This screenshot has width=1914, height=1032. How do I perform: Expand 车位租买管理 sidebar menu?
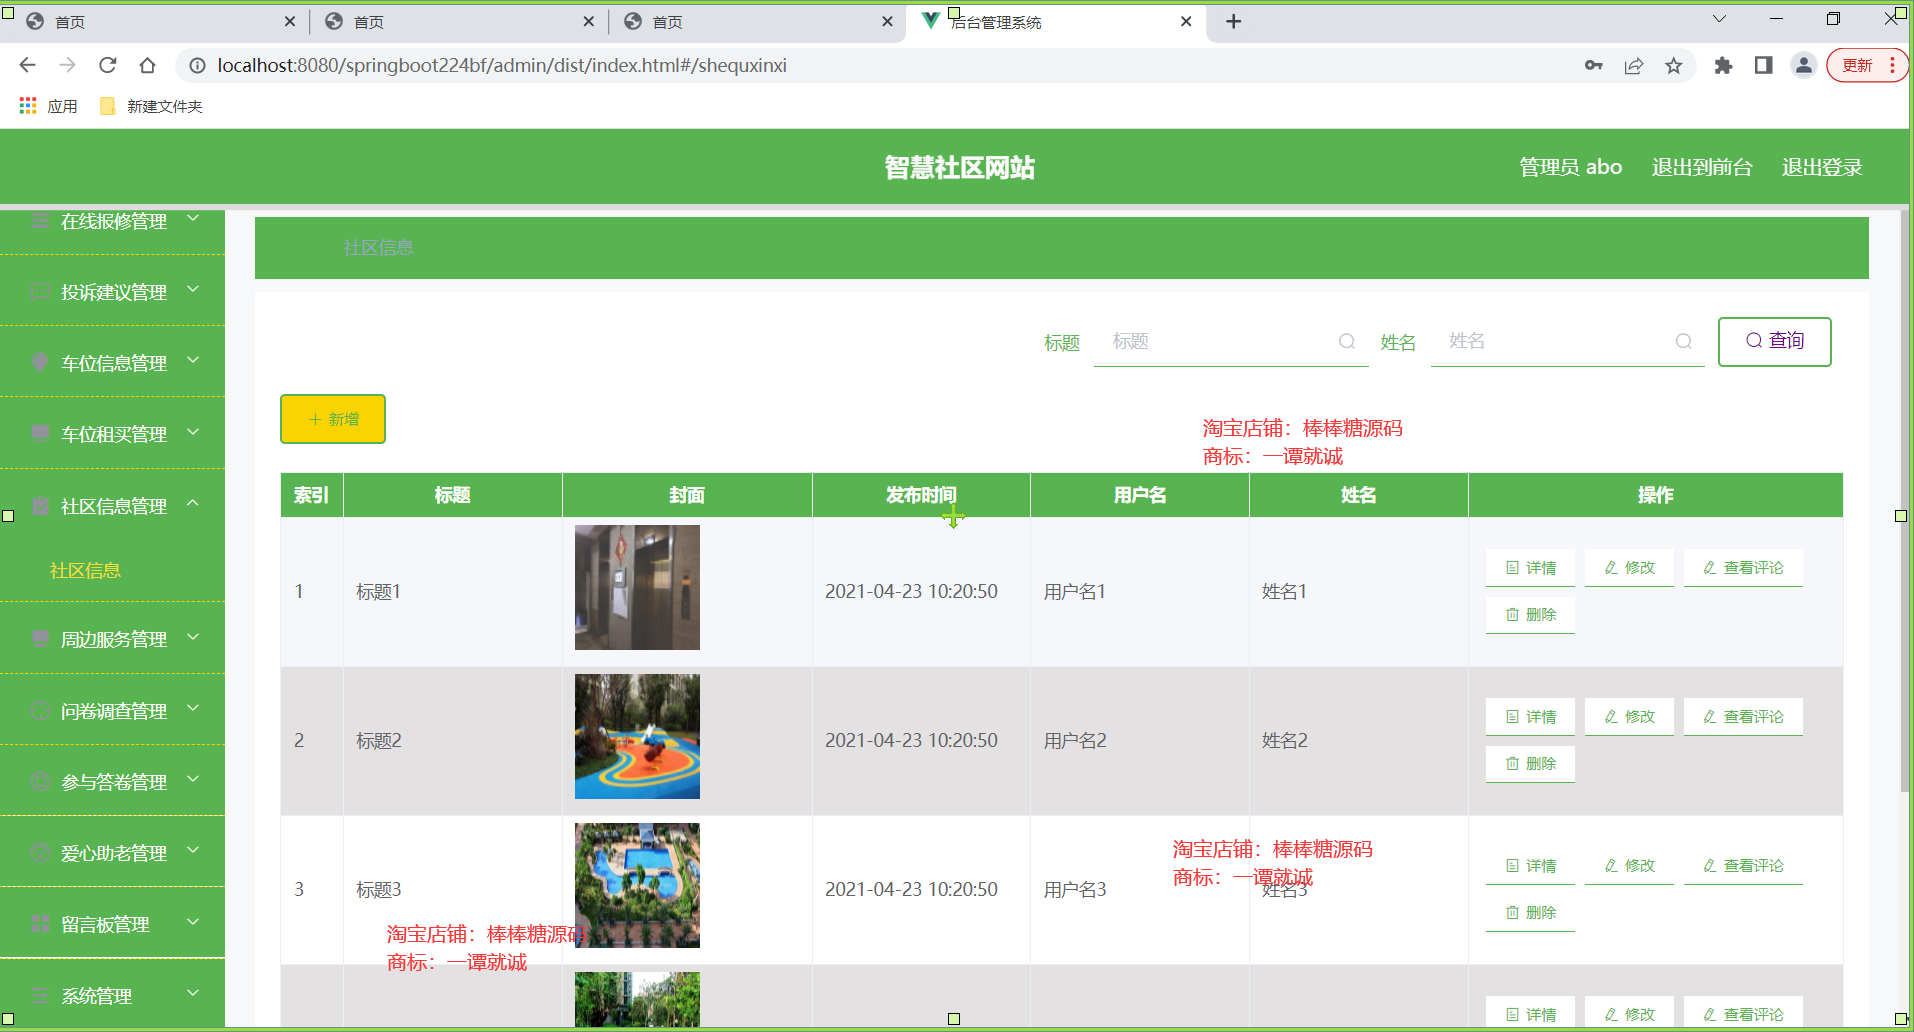tap(112, 433)
